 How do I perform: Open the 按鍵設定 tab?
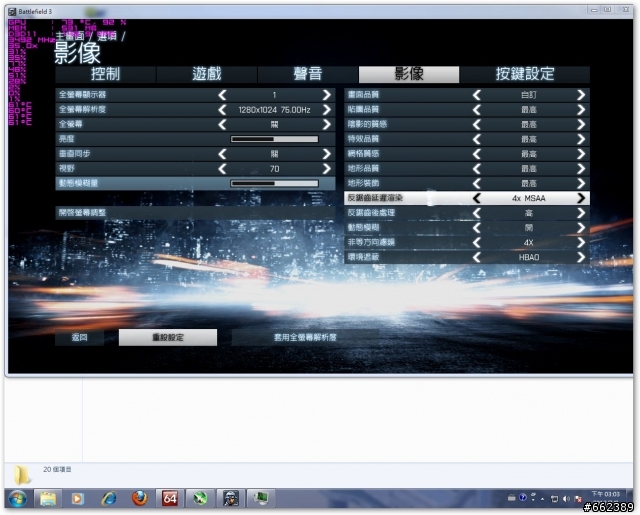pos(525,74)
